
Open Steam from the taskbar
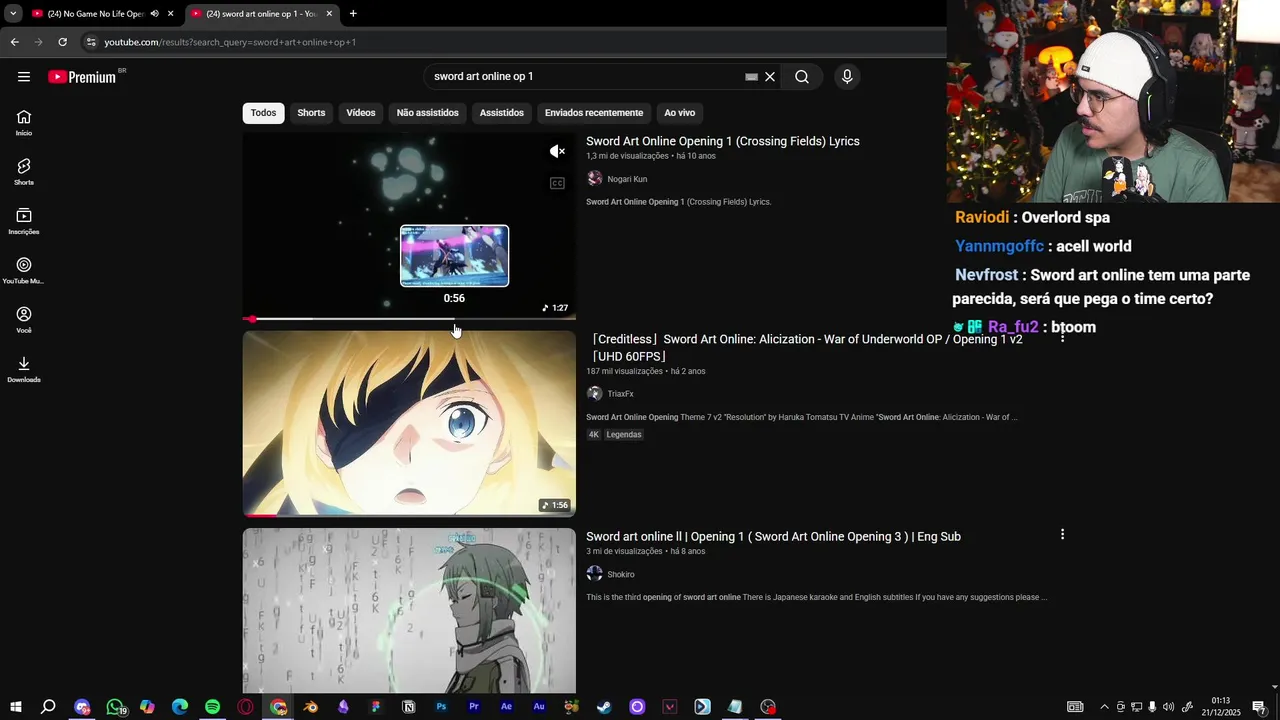tap(604, 707)
